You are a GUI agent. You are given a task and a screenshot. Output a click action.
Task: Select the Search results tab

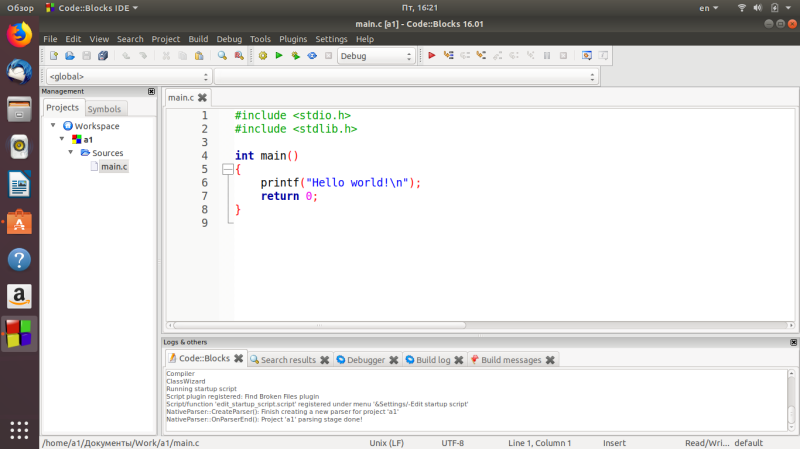coord(288,360)
